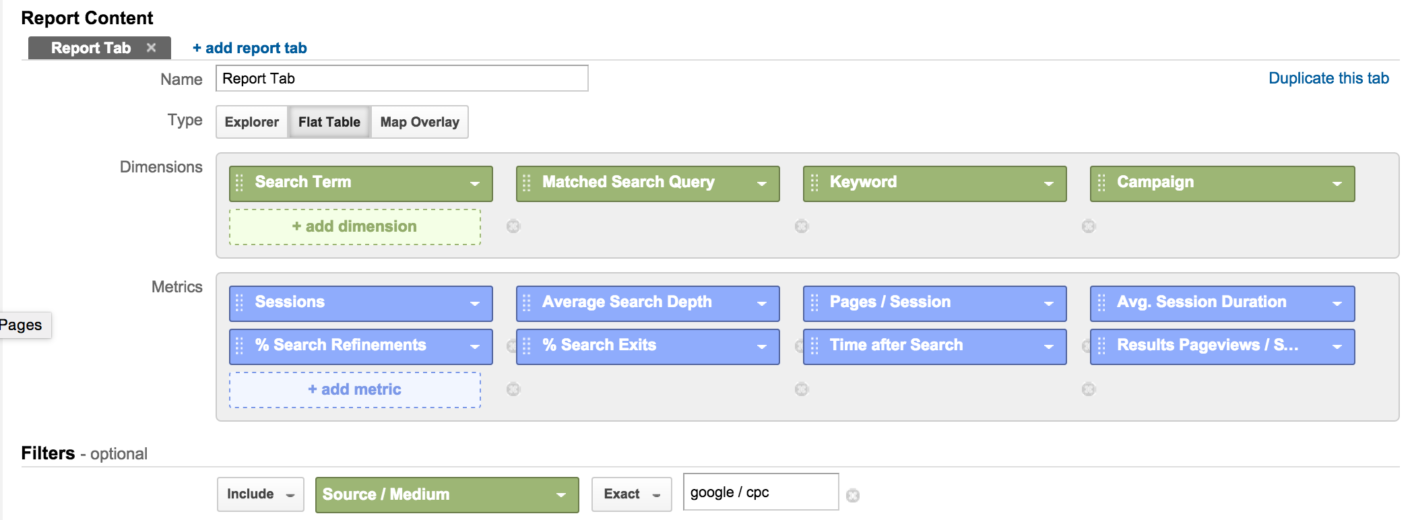Grab the Search Term drag handle
This screenshot has width=1412, height=520.
click(x=239, y=183)
